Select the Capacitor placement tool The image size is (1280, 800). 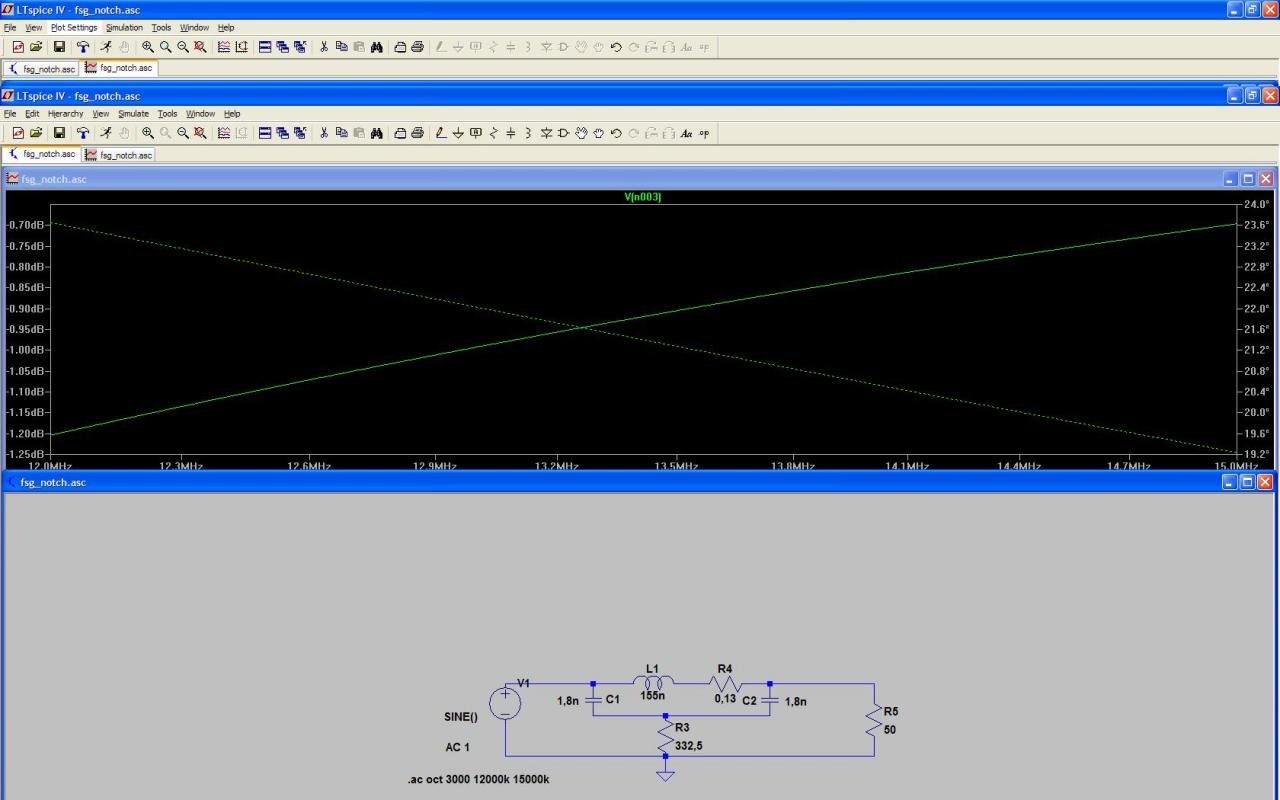pyautogui.click(x=511, y=133)
